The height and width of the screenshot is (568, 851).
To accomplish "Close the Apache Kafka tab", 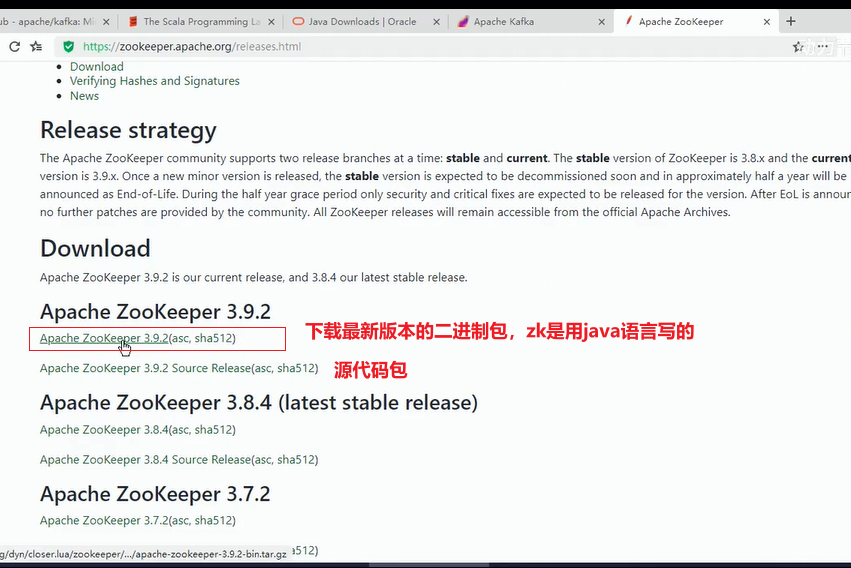I will click(x=601, y=22).
